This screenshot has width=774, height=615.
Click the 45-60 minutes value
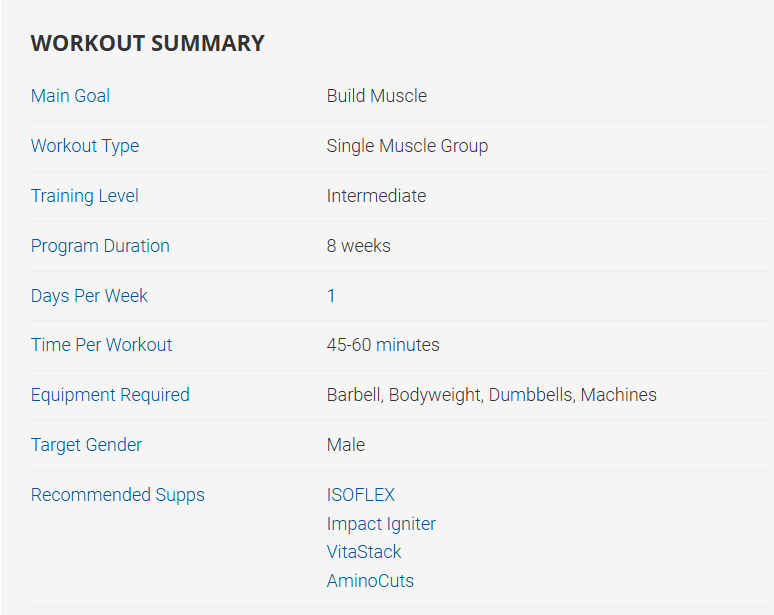tap(382, 345)
